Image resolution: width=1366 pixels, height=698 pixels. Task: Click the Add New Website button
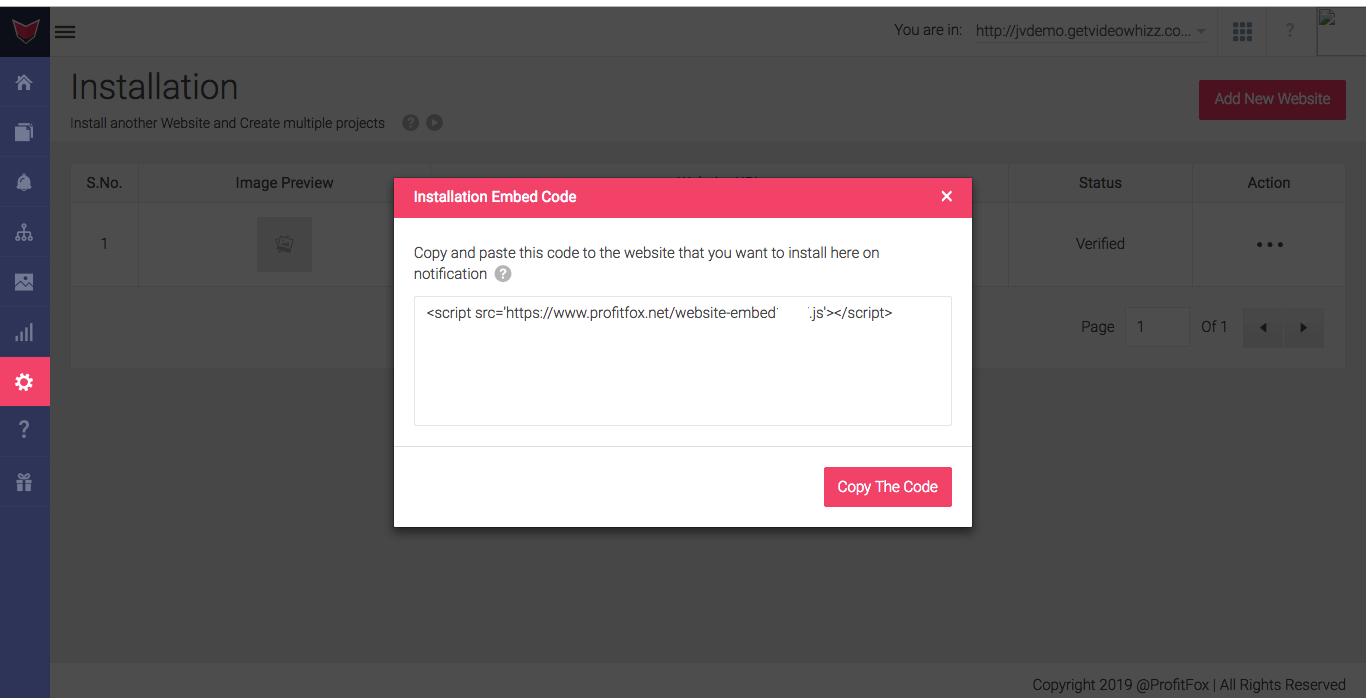[x=1272, y=99]
